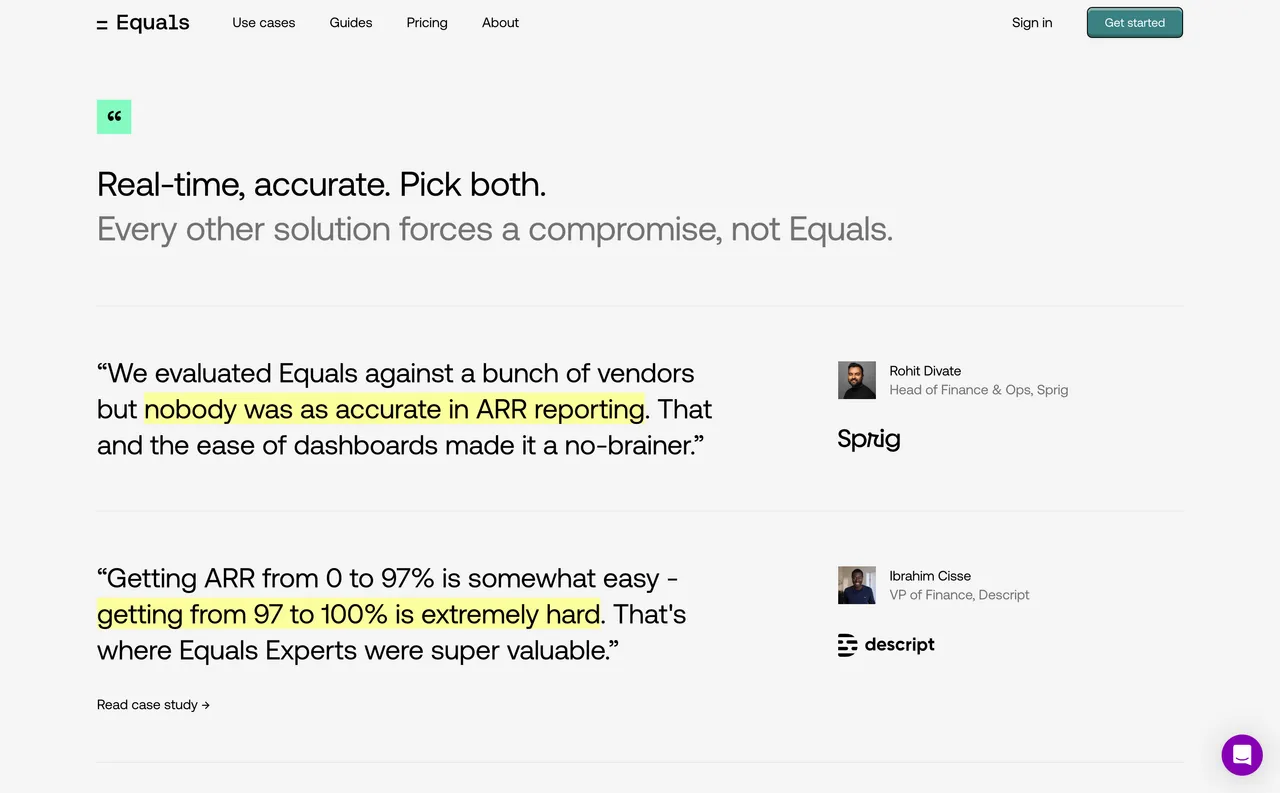1280x793 pixels.
Task: Go to the Guides page
Action: (x=351, y=23)
